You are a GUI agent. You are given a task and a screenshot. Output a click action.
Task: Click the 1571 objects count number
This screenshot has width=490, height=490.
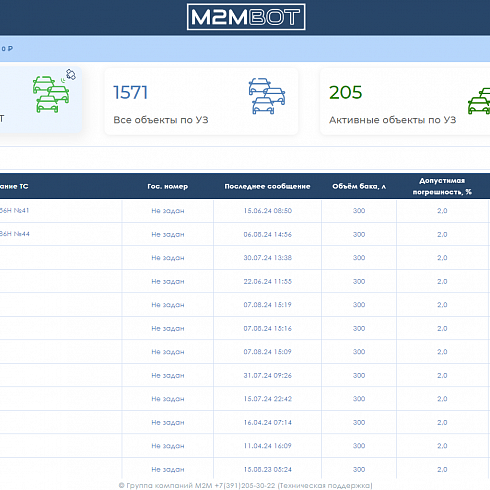(130, 92)
